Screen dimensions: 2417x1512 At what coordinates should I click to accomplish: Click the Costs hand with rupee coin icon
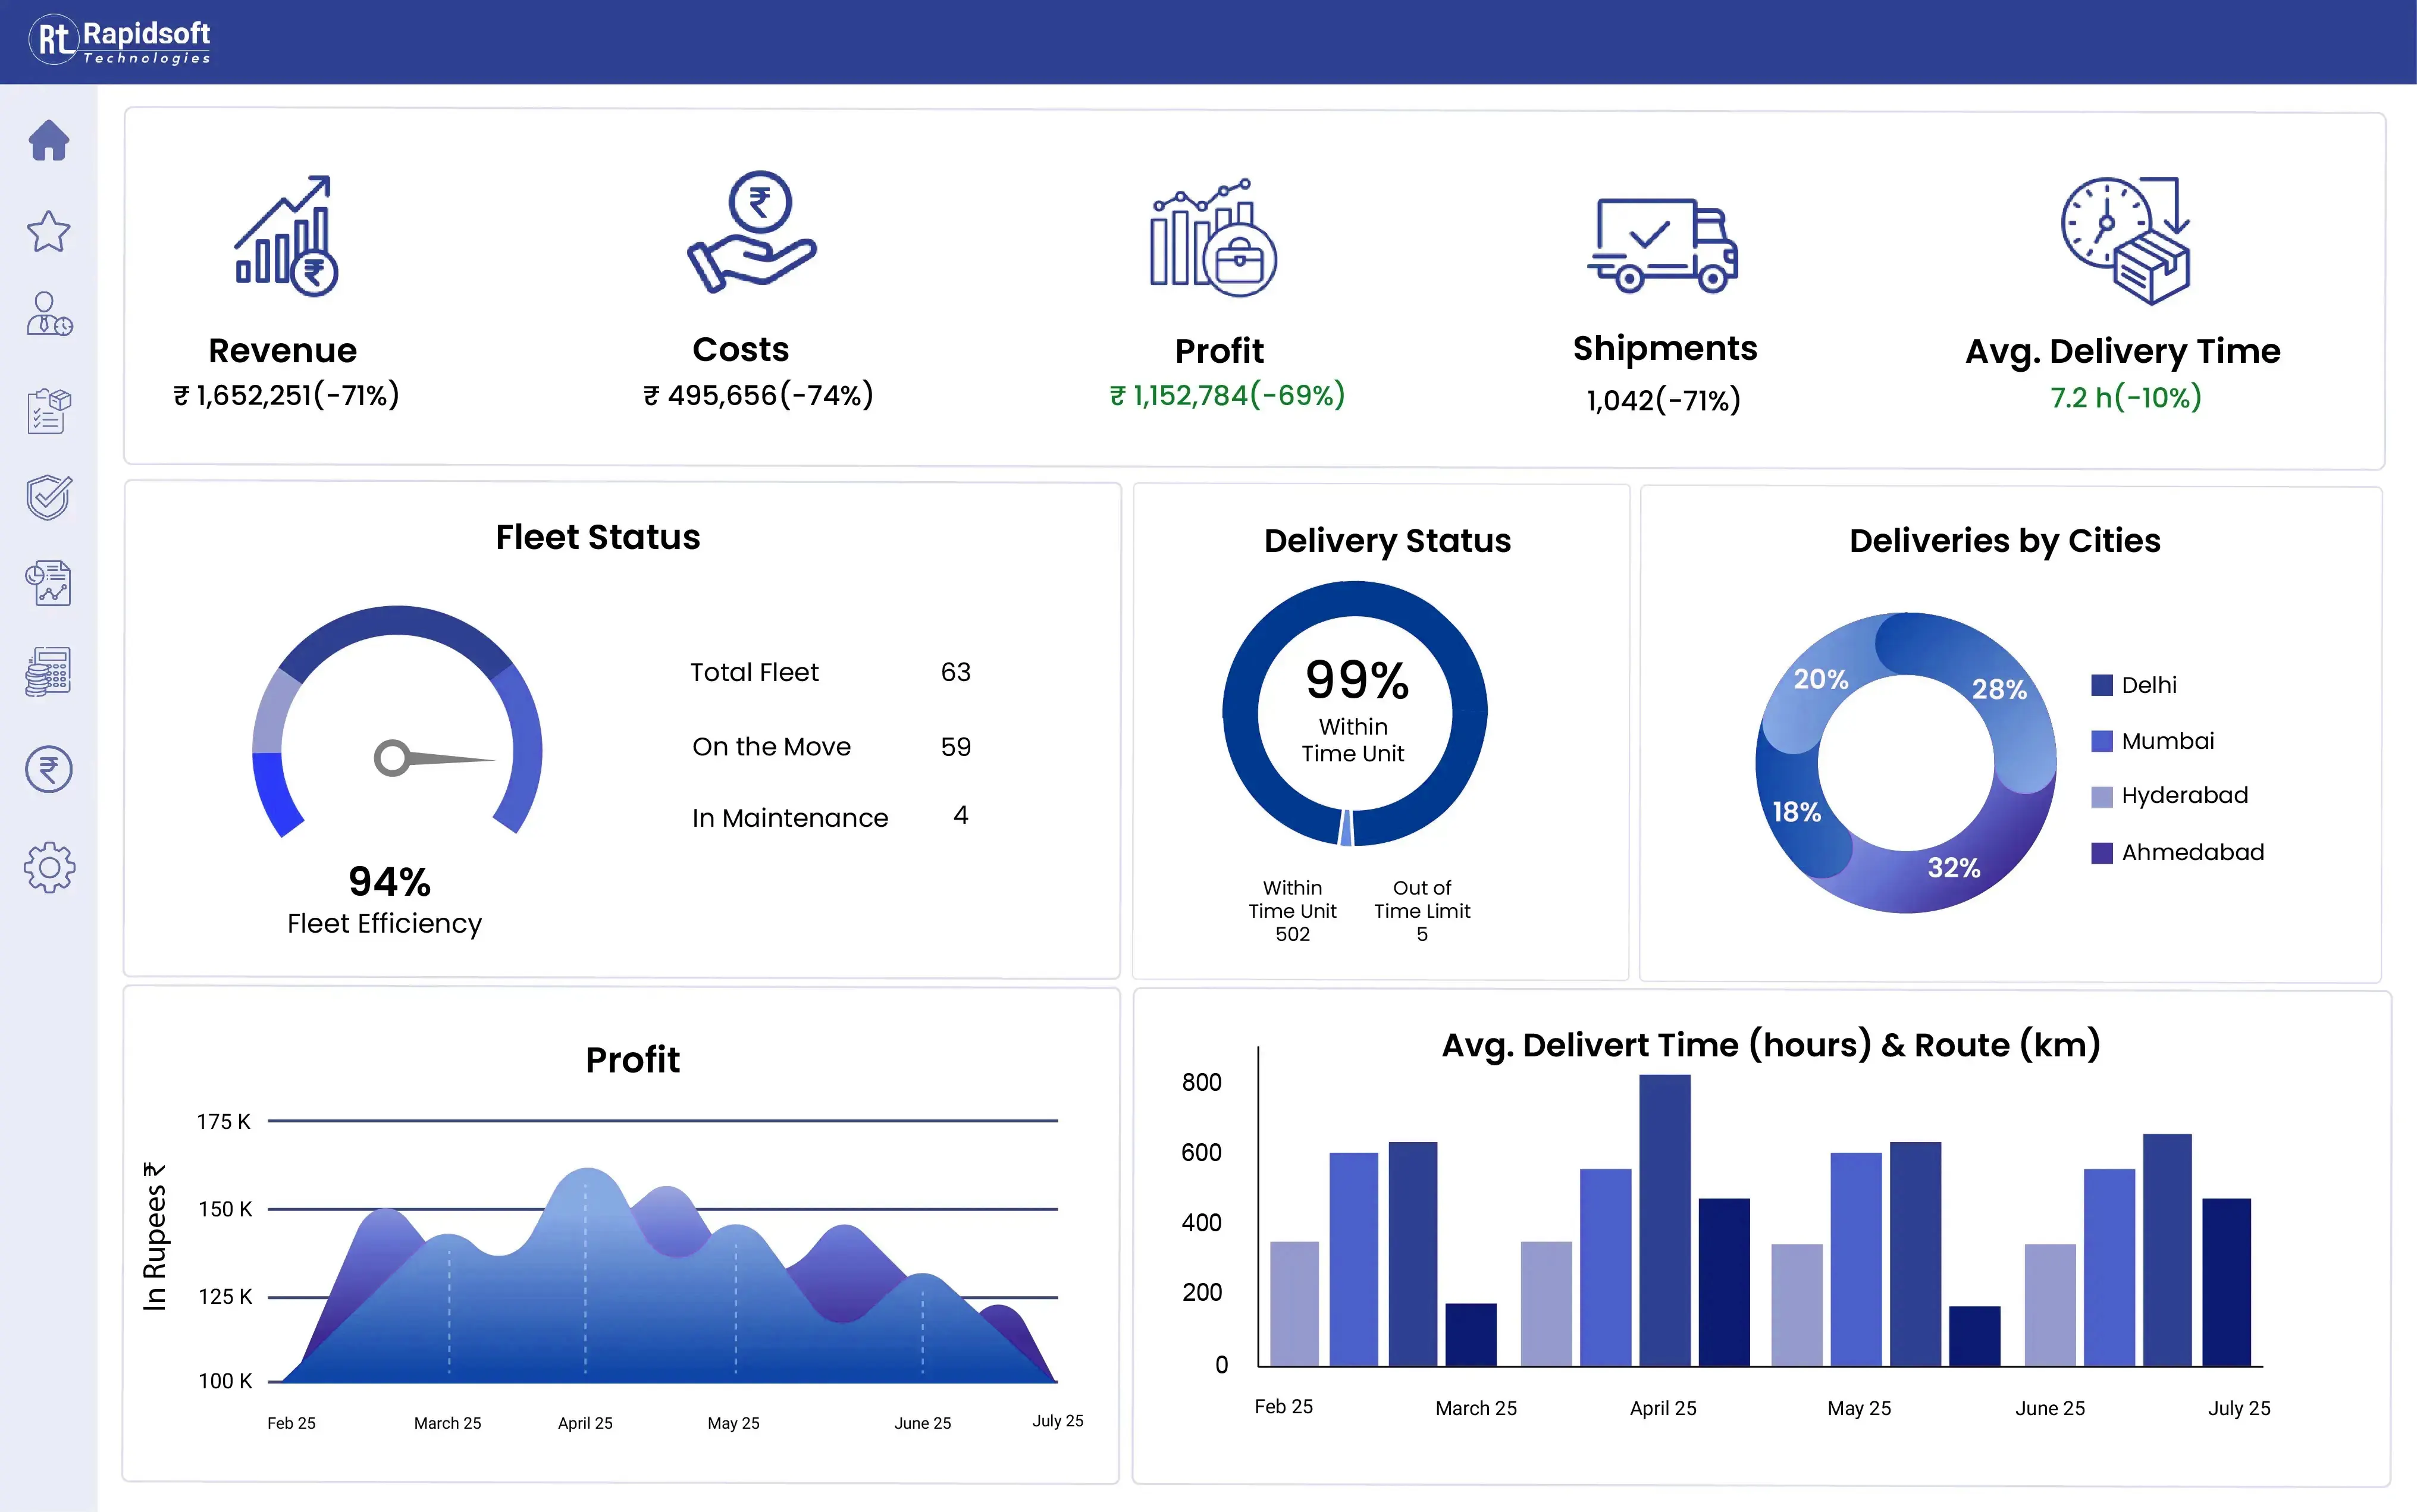pos(752,232)
